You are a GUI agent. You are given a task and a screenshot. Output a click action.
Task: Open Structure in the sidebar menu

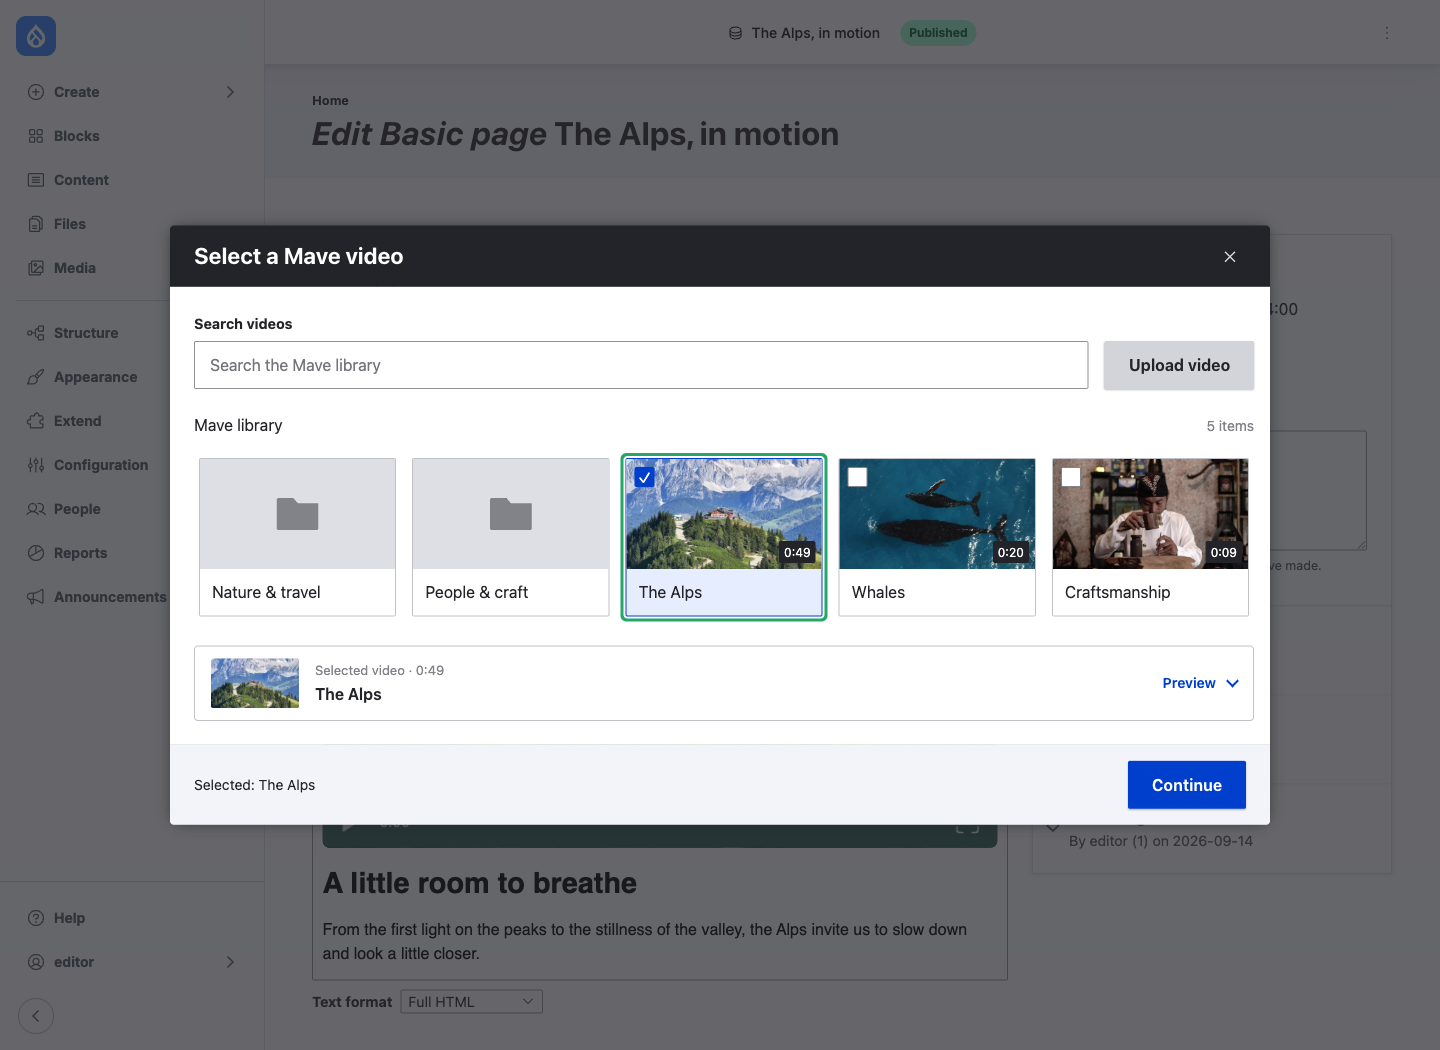pyautogui.click(x=86, y=333)
